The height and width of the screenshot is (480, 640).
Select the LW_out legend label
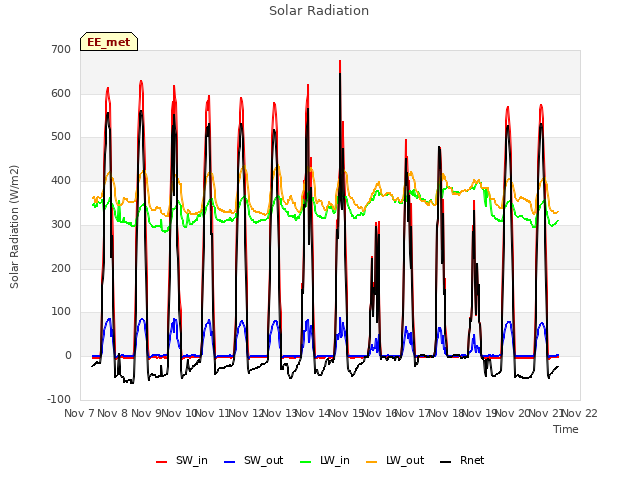pyautogui.click(x=405, y=460)
